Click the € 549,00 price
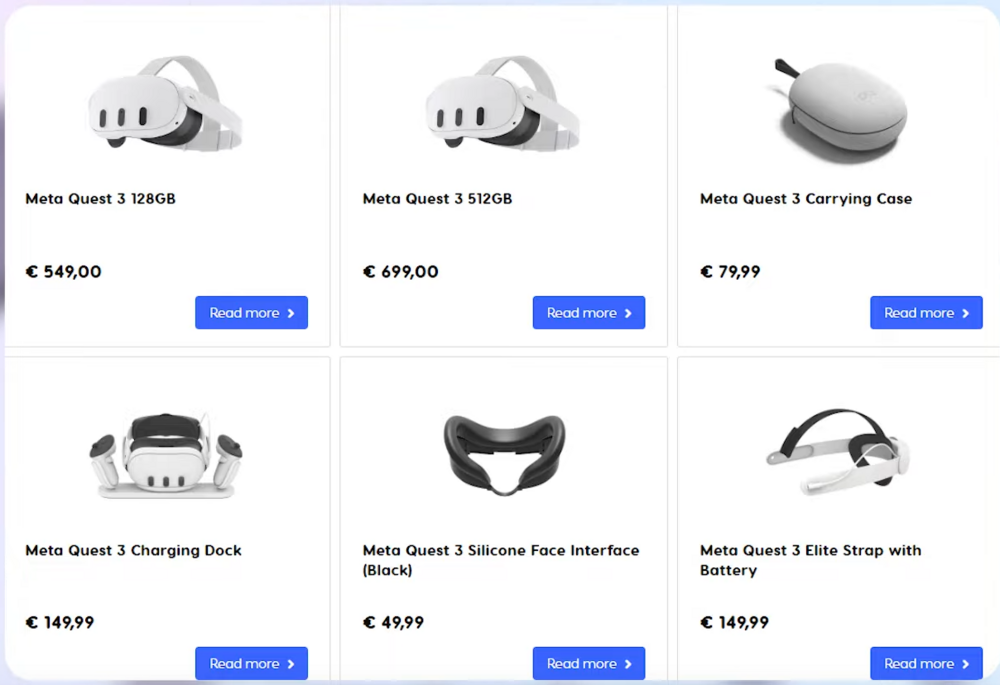The height and width of the screenshot is (685, 1000). [63, 272]
